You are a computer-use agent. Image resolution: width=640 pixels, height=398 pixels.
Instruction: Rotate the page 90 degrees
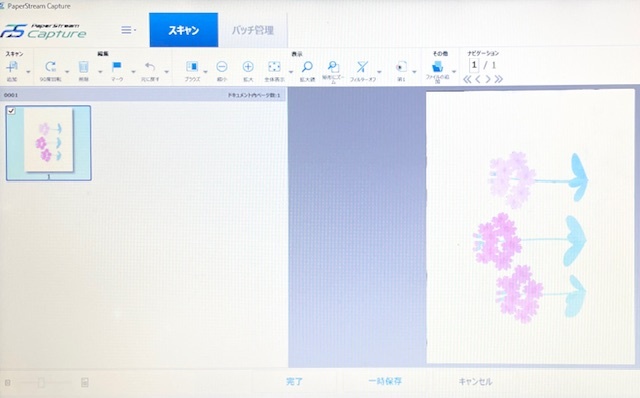click(x=51, y=67)
